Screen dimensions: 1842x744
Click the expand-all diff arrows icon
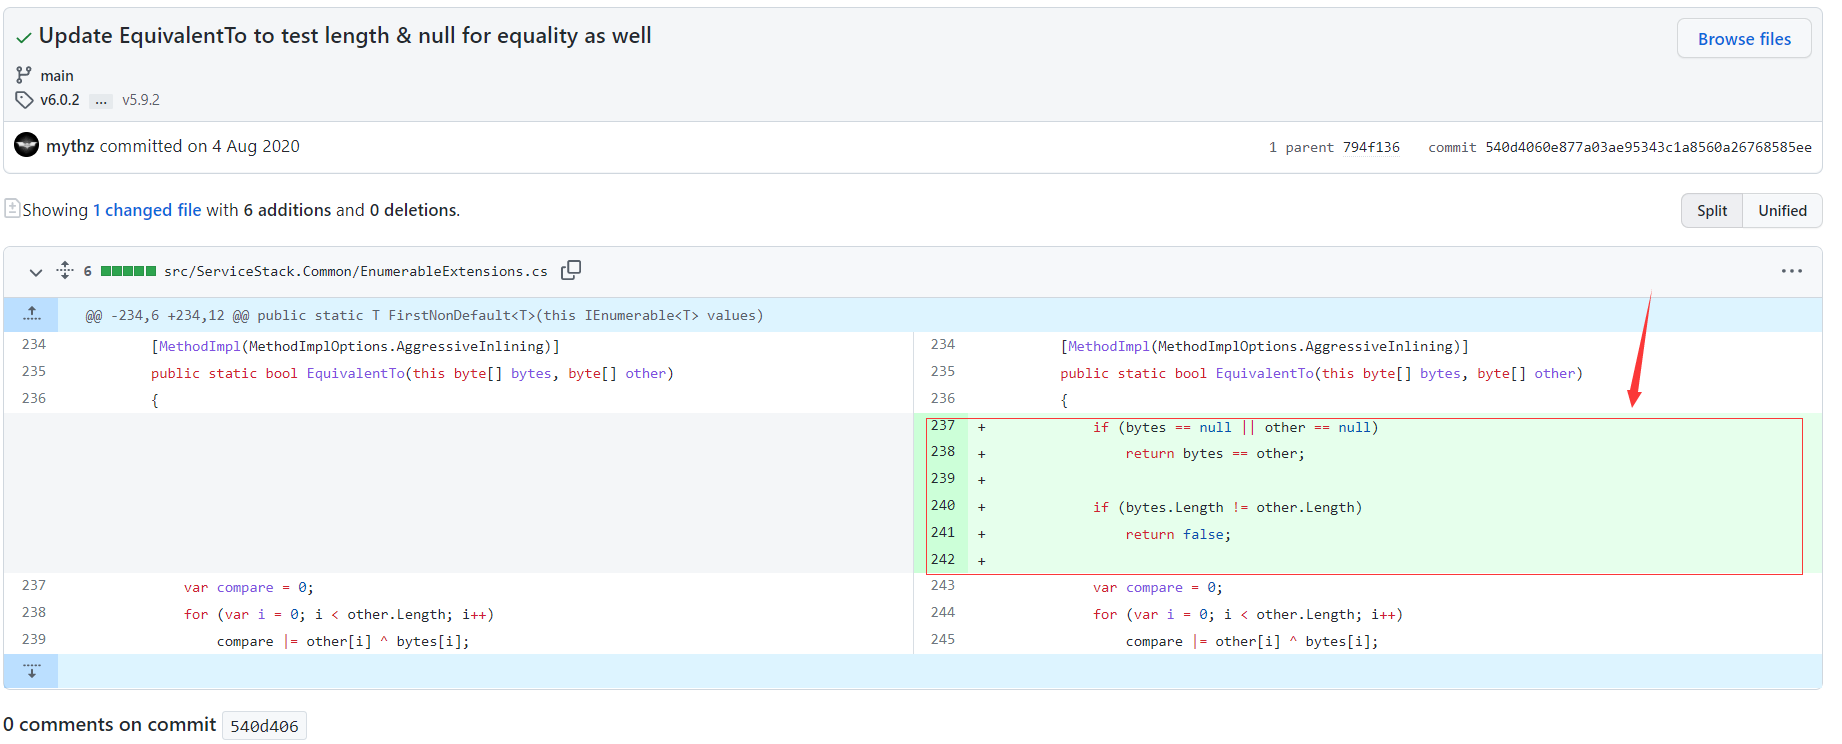(x=65, y=270)
